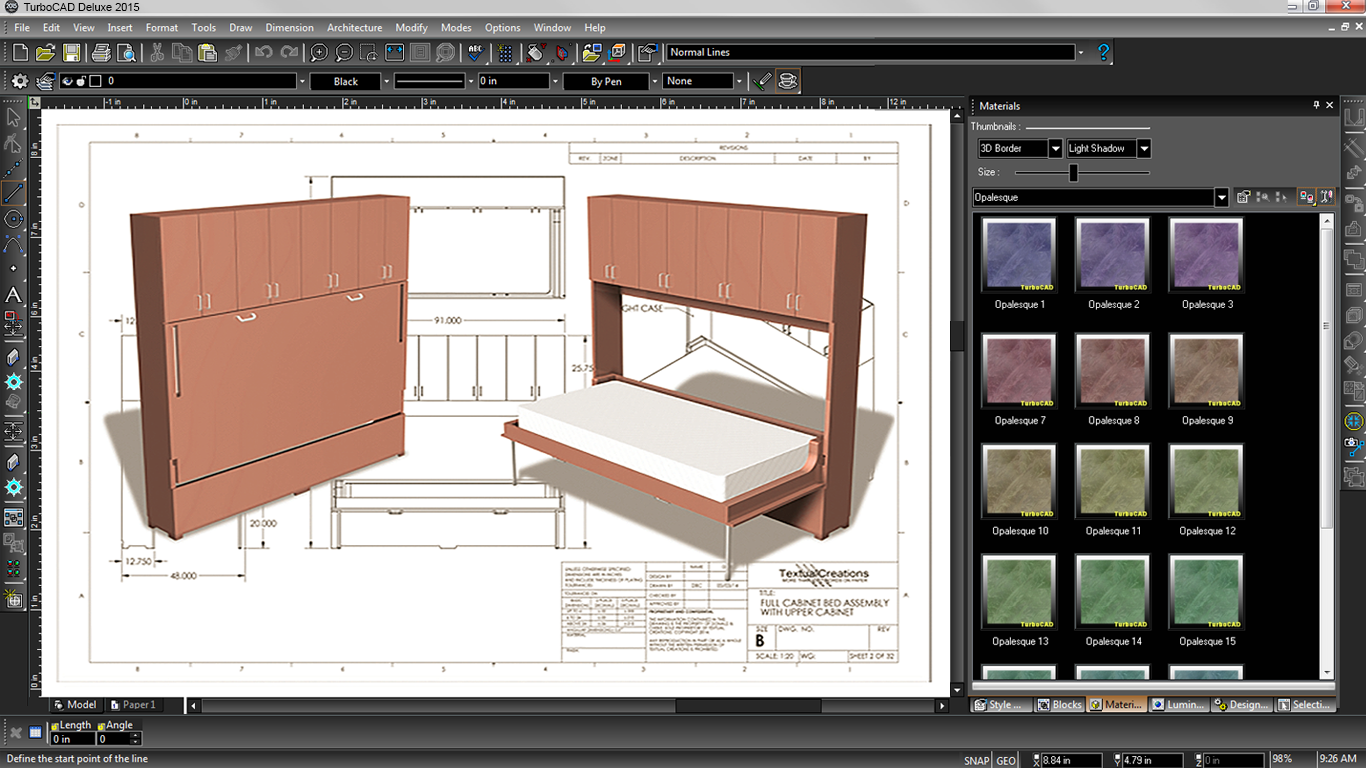Click the New document icon

[x=20, y=53]
